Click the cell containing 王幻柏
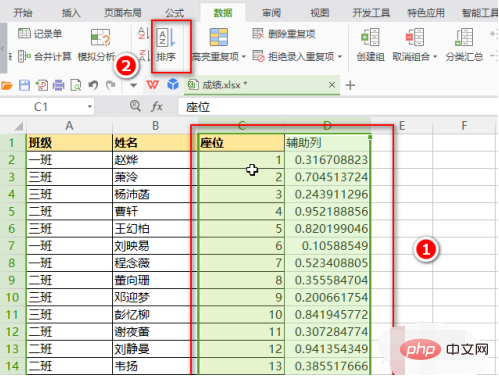499x382 pixels. click(155, 229)
